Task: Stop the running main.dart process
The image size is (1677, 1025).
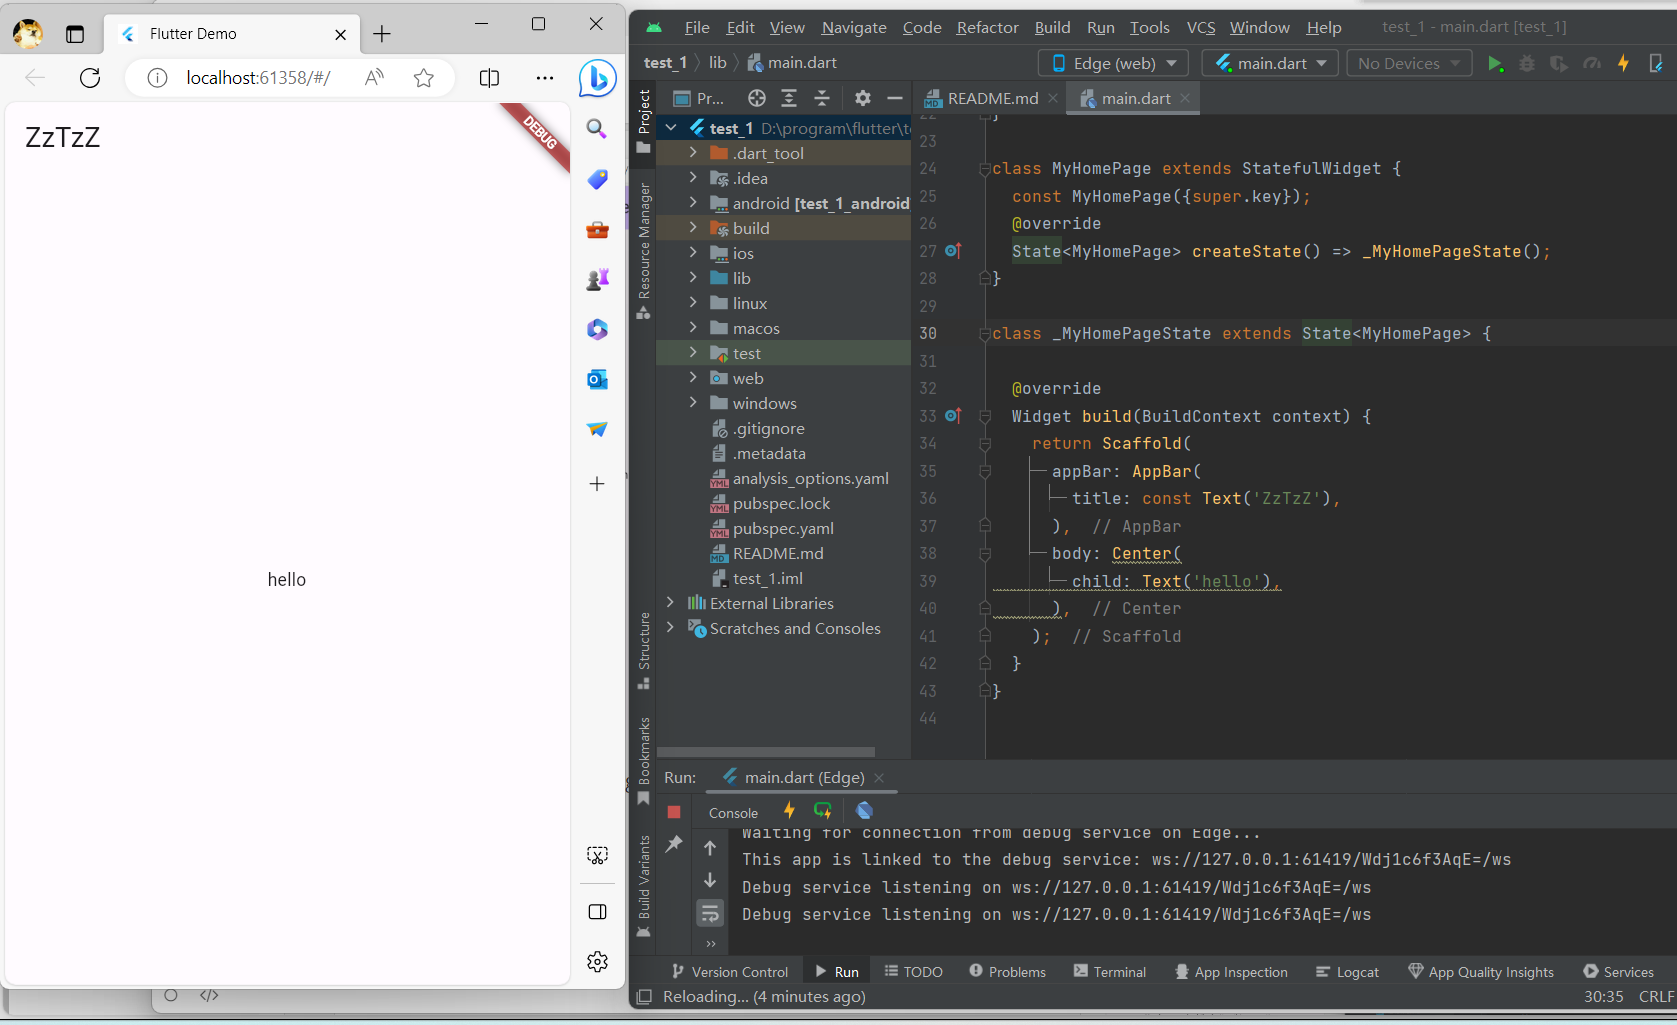Action: click(674, 812)
